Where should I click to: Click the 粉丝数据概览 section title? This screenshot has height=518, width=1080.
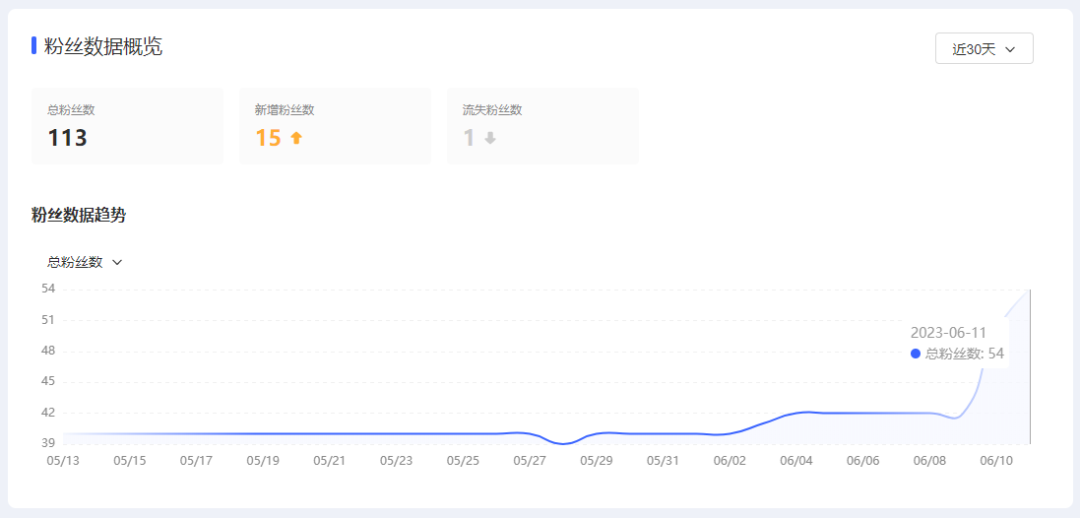[x=103, y=46]
